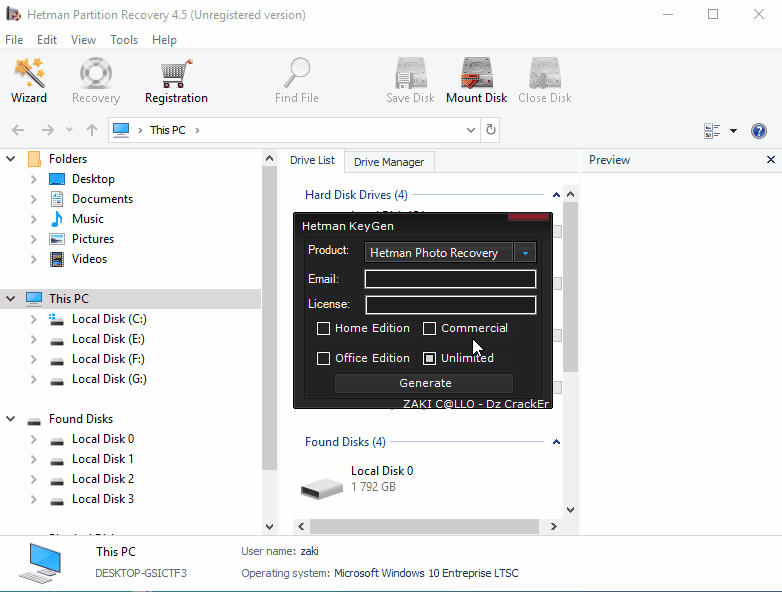
Task: Check the Home Edition checkbox
Action: click(323, 328)
